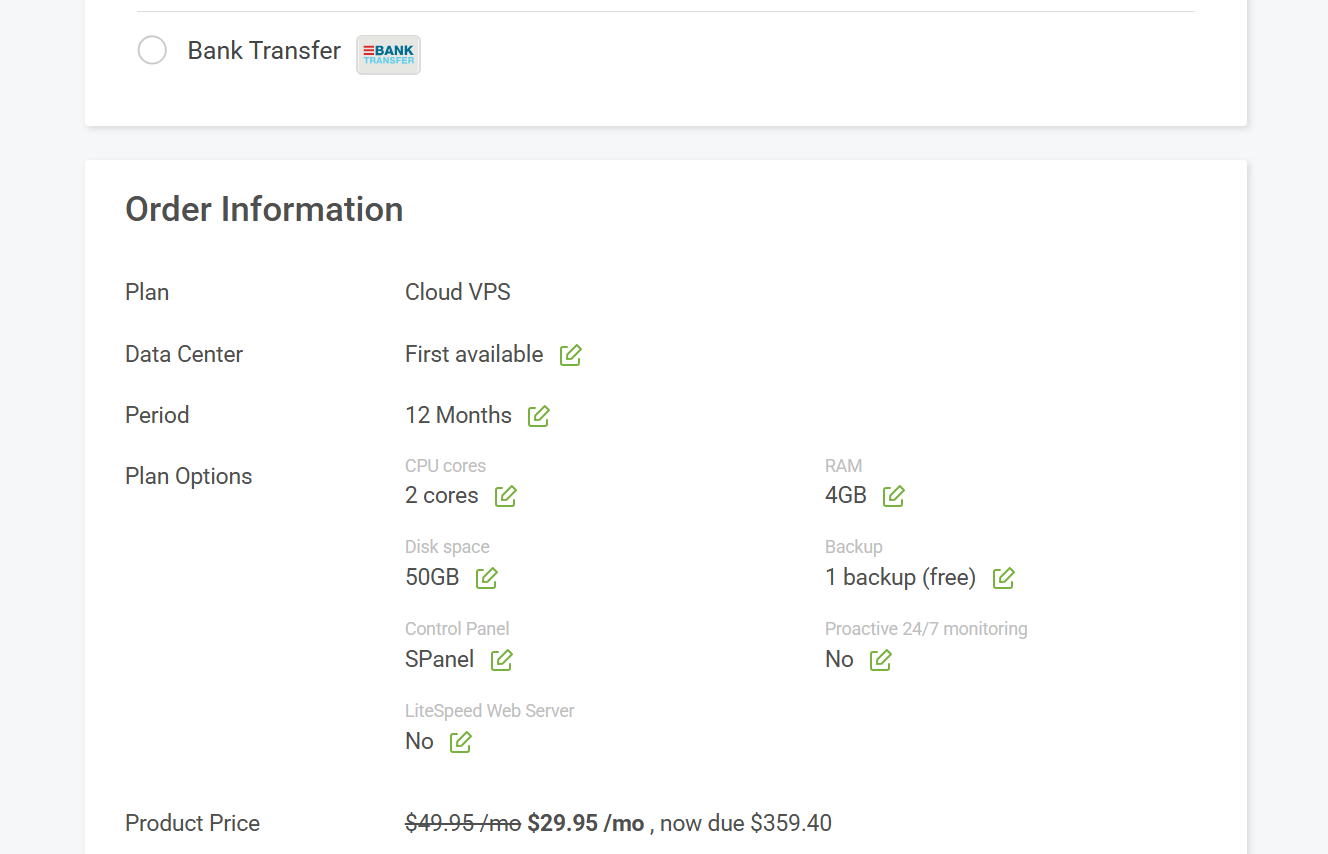Screen dimensions: 1328x854
Task: Edit the Data Center selection
Action: [x=570, y=354]
